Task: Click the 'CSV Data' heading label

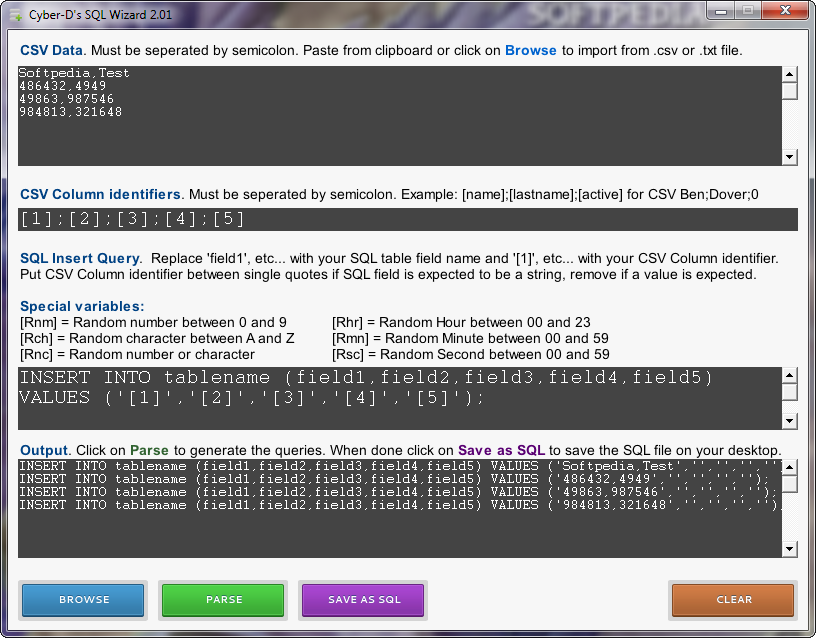Action: pos(51,50)
